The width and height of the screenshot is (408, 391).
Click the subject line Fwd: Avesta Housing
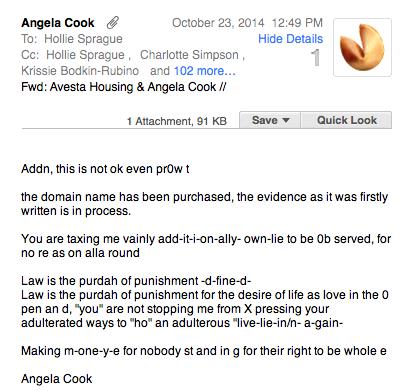click(124, 87)
